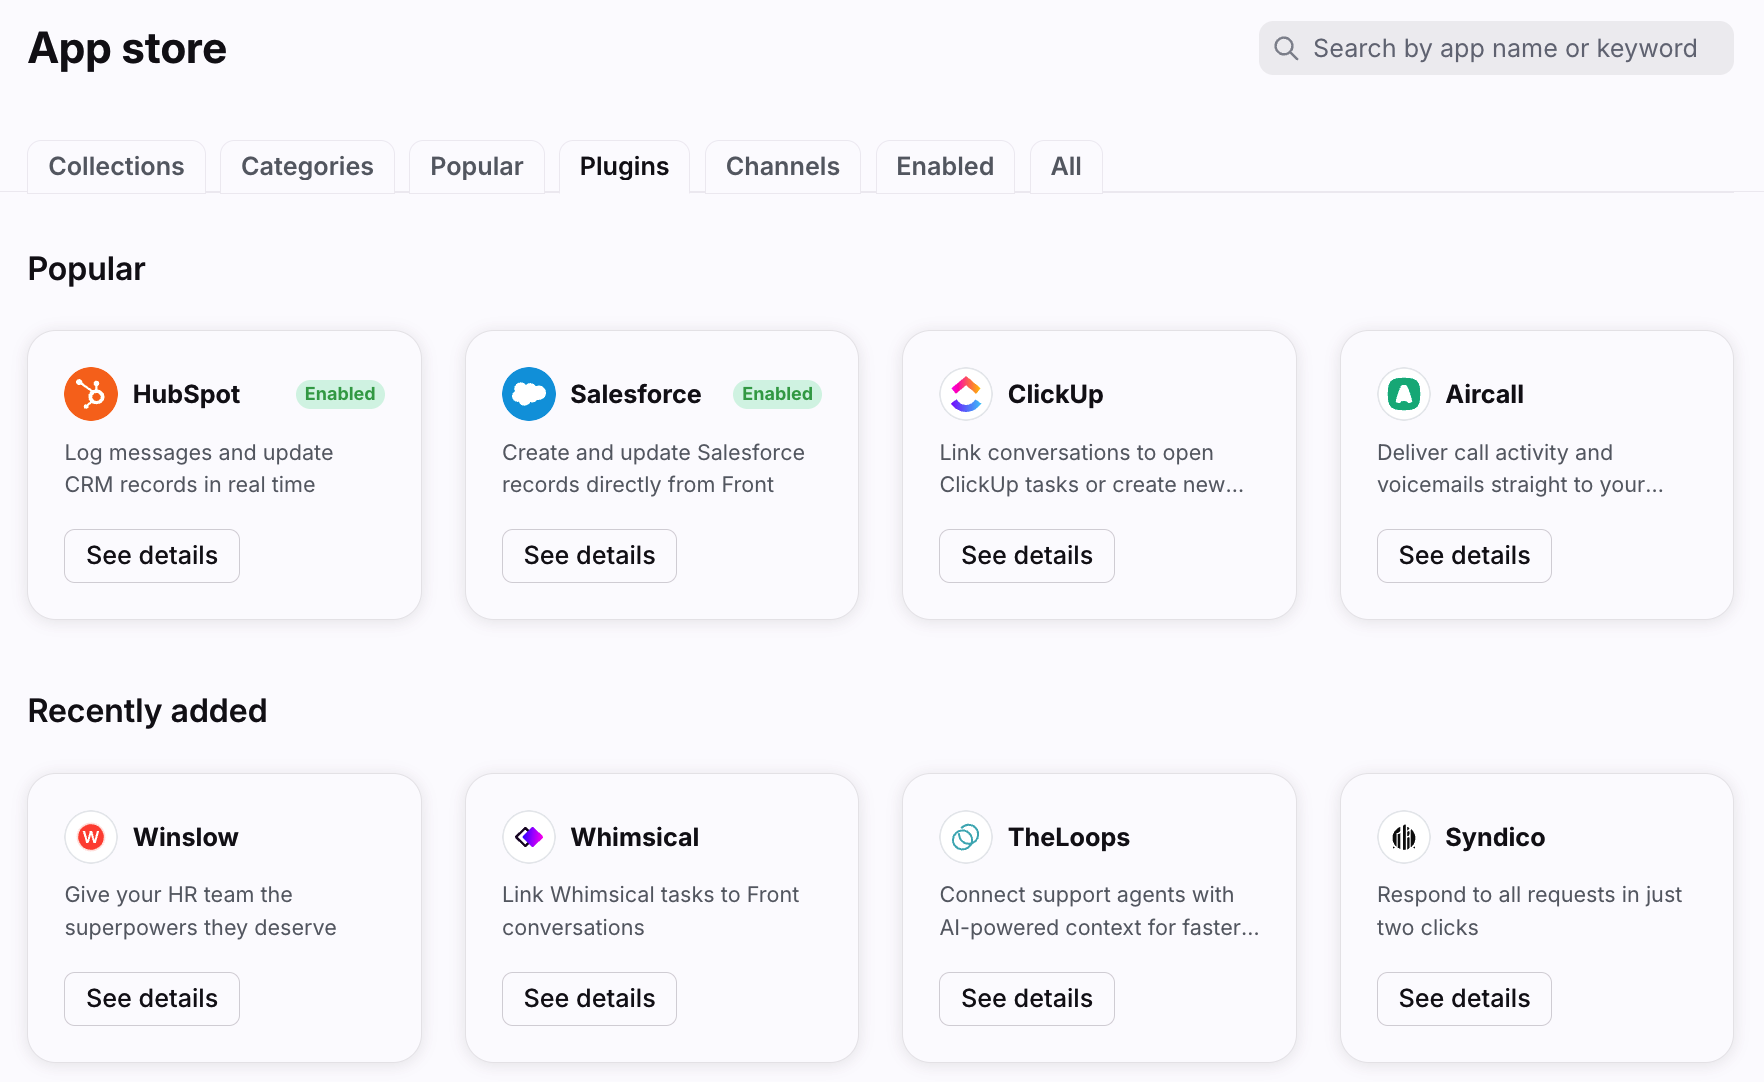Click the 'Popular' section heading

pyautogui.click(x=87, y=269)
